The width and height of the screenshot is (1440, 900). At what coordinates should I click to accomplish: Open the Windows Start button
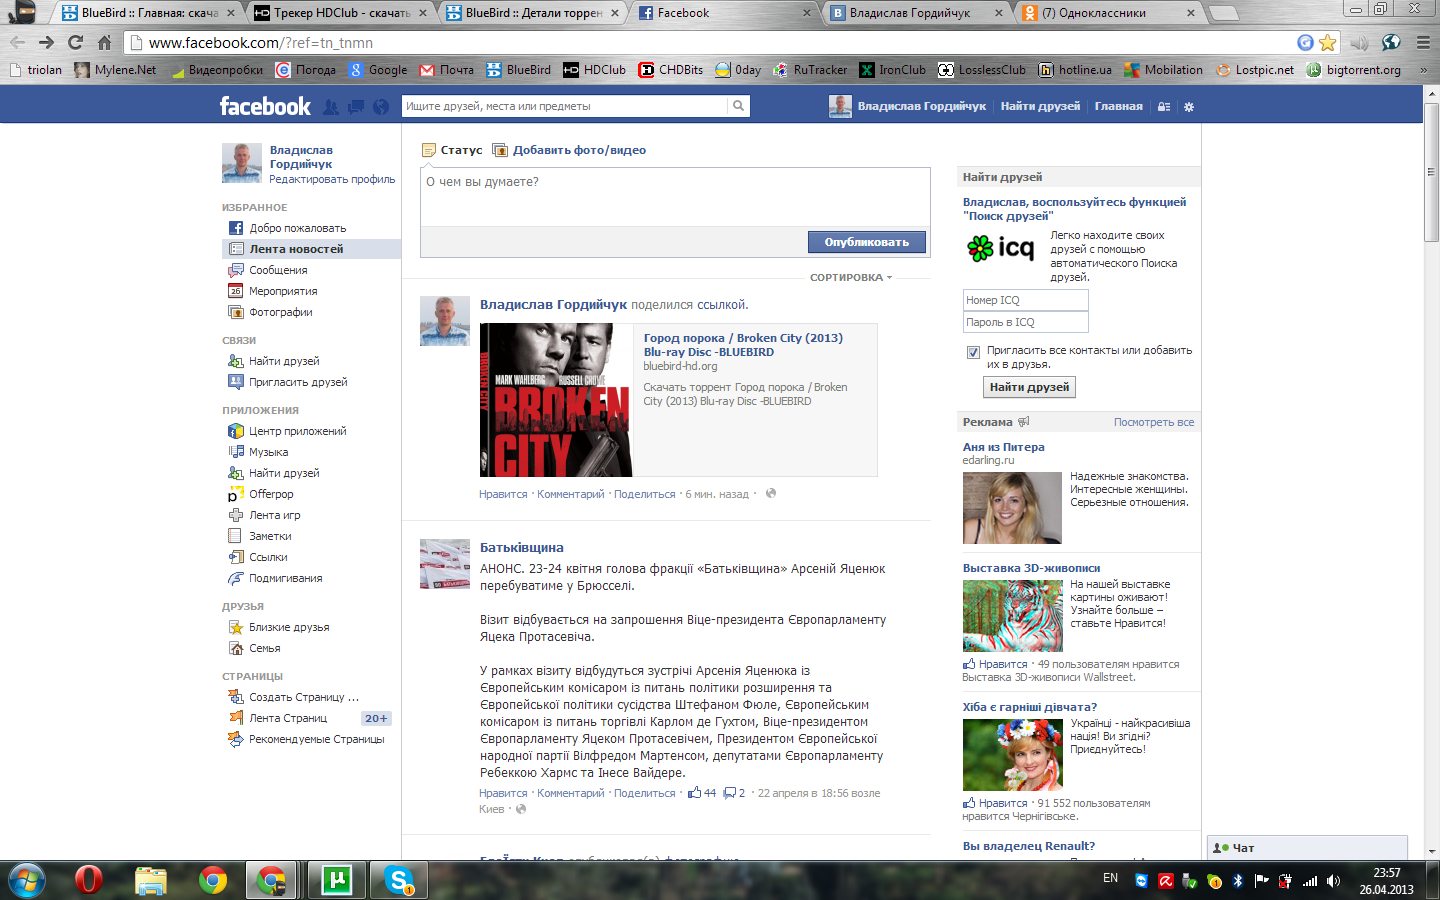pyautogui.click(x=27, y=880)
